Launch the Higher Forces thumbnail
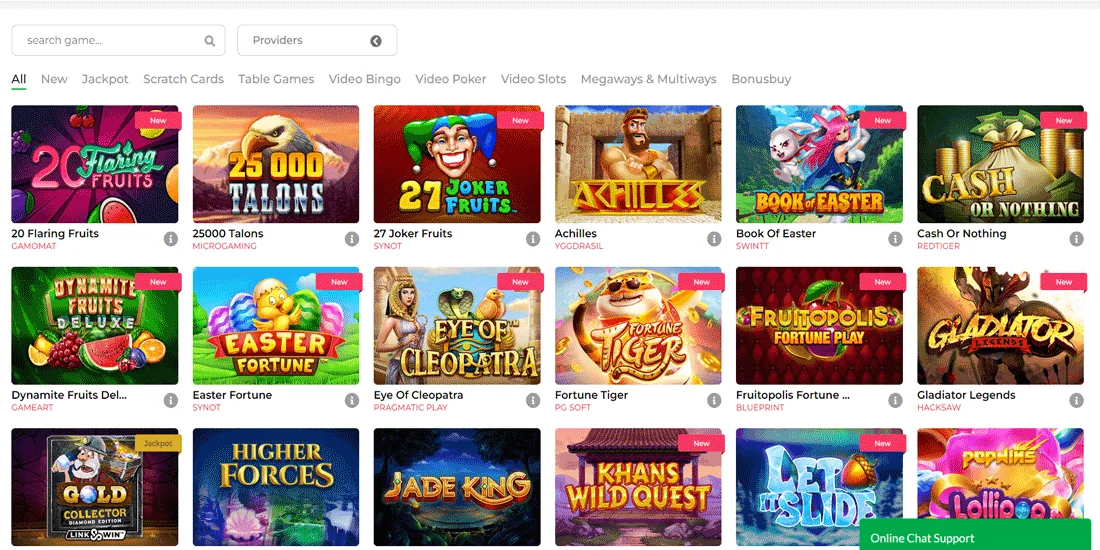The height and width of the screenshot is (550, 1100). pos(276,487)
